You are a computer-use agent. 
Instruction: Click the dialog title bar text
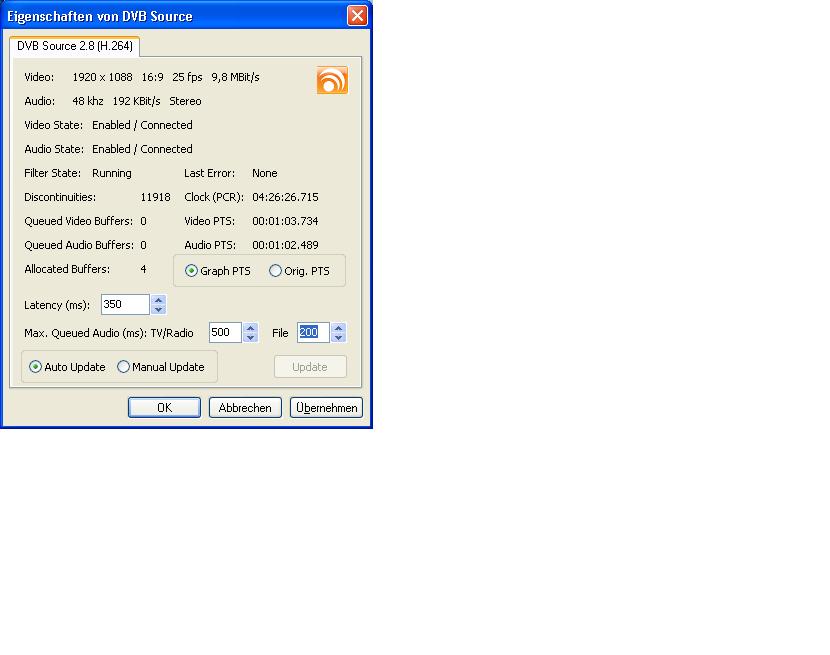pyautogui.click(x=100, y=16)
